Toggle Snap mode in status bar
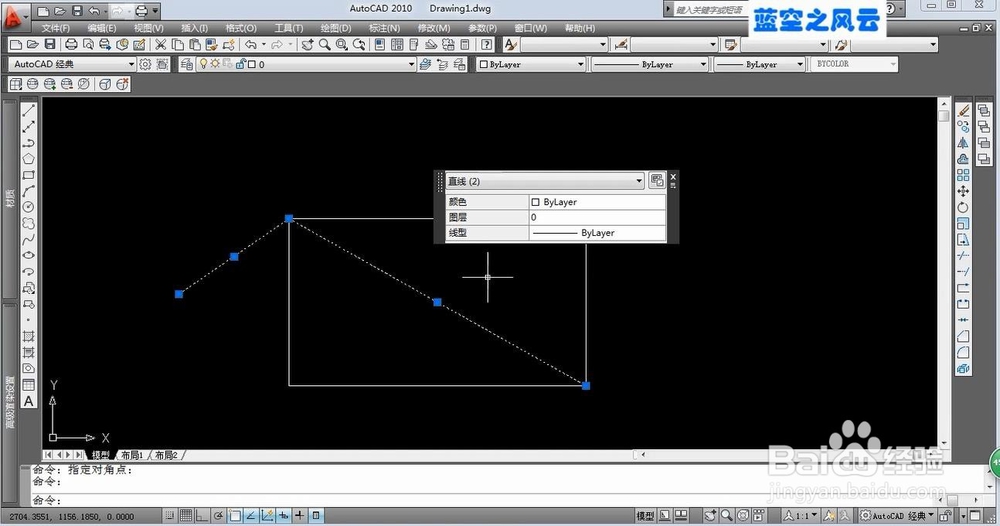Viewport: 1000px width, 526px height. click(x=170, y=515)
